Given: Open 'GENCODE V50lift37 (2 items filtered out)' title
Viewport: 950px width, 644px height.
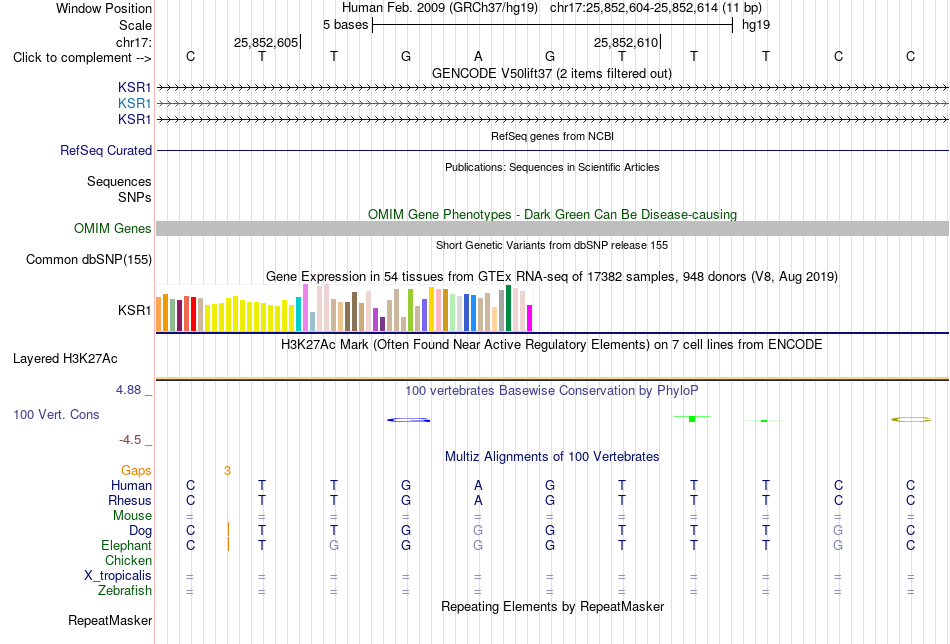Looking at the screenshot, I should 552,73.
